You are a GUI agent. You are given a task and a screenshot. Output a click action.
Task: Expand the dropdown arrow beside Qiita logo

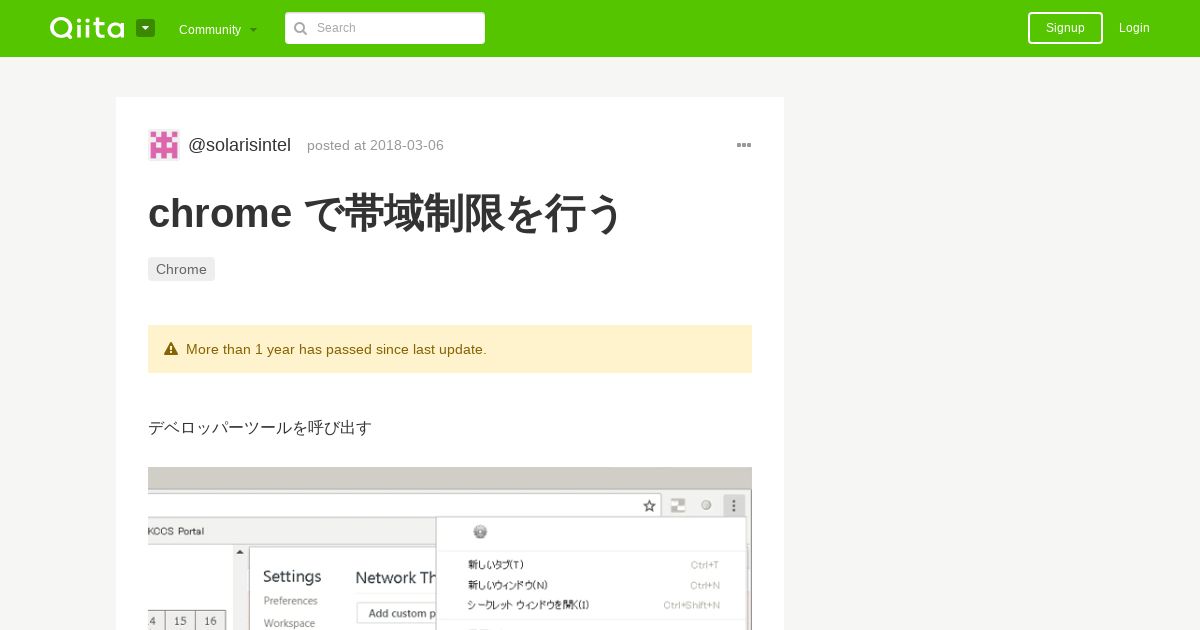click(145, 28)
